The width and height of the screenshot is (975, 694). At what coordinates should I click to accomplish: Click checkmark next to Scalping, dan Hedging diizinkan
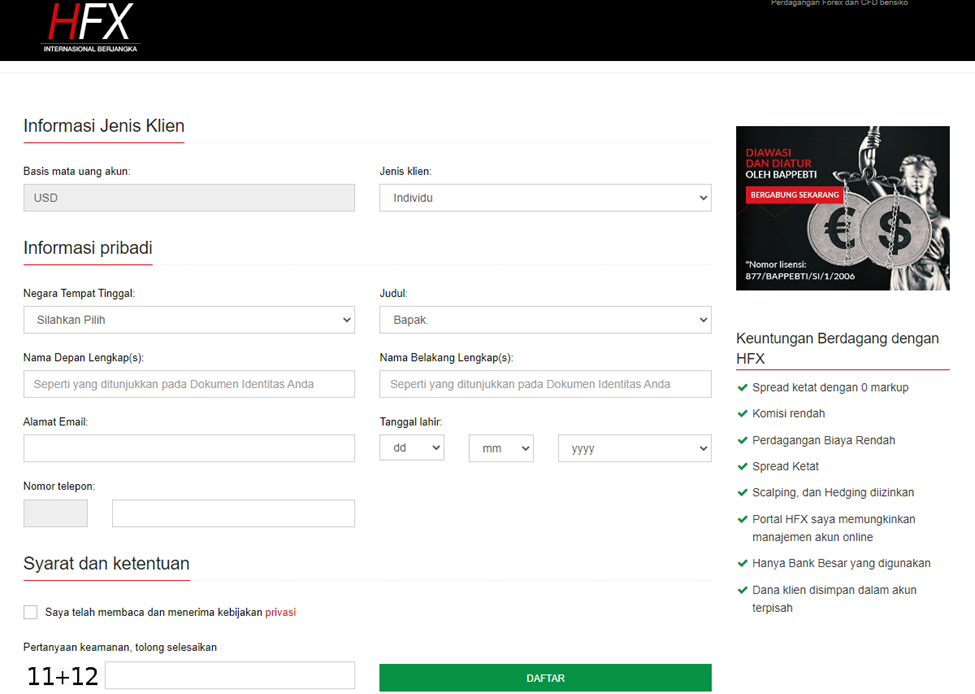(x=742, y=493)
